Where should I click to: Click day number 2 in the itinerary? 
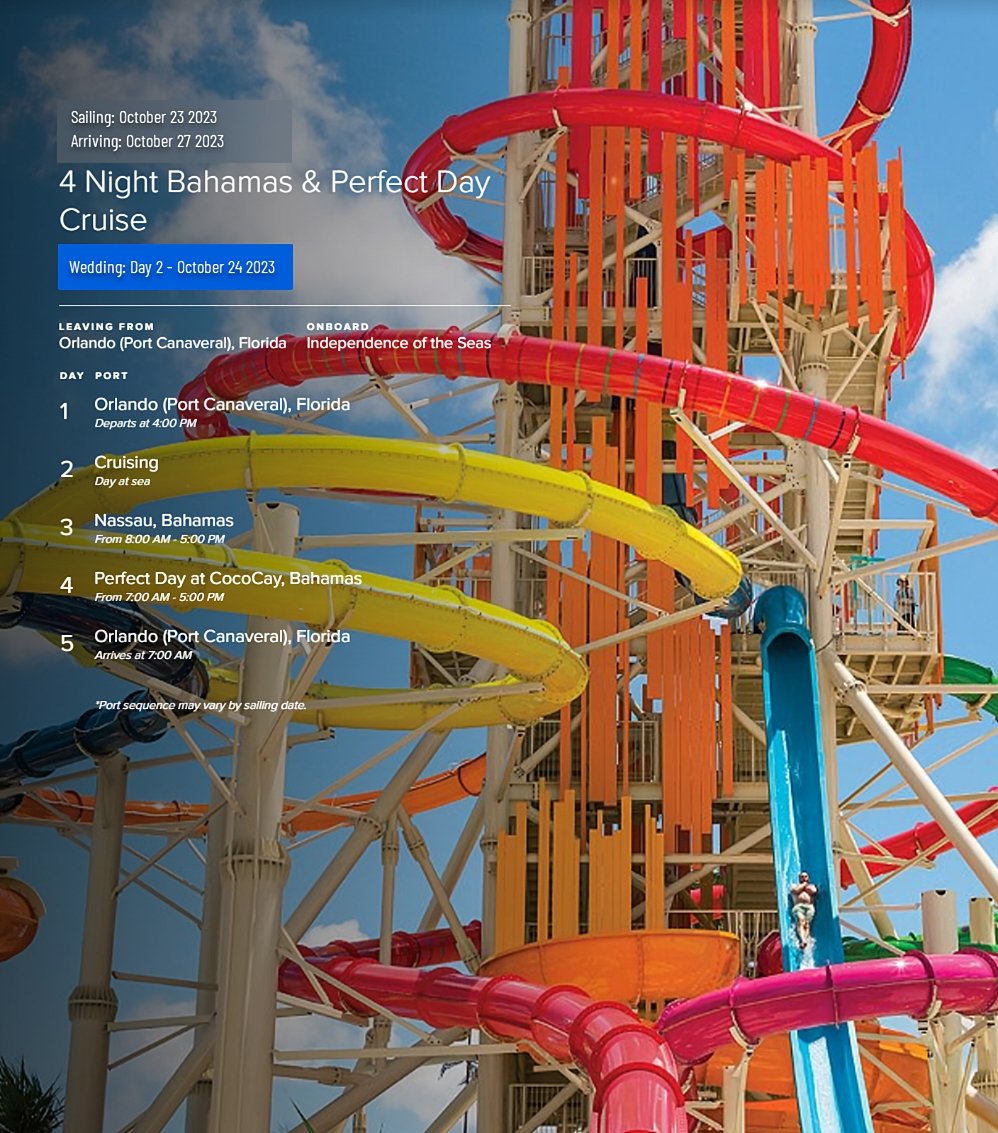(x=66, y=470)
